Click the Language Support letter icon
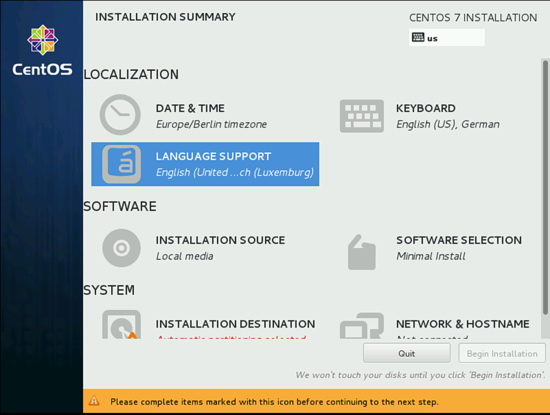The height and width of the screenshot is (415, 550). click(121, 164)
